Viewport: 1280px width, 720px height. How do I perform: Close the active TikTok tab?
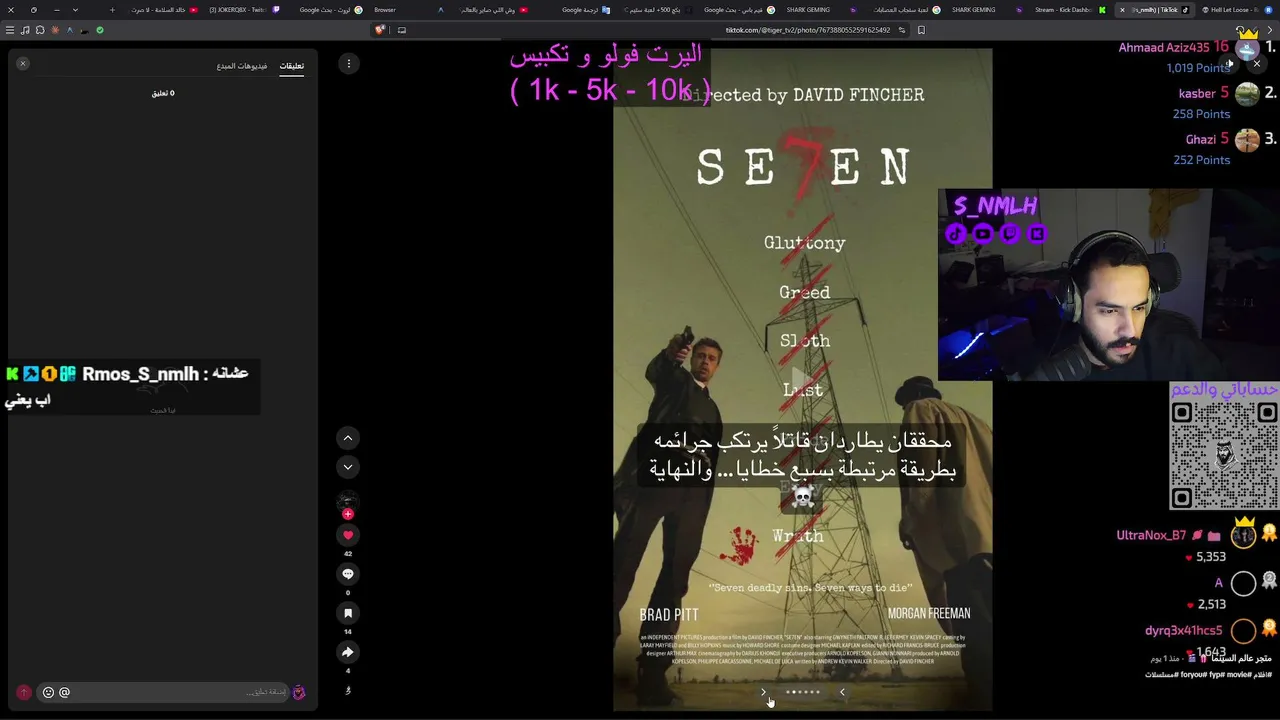(1122, 10)
